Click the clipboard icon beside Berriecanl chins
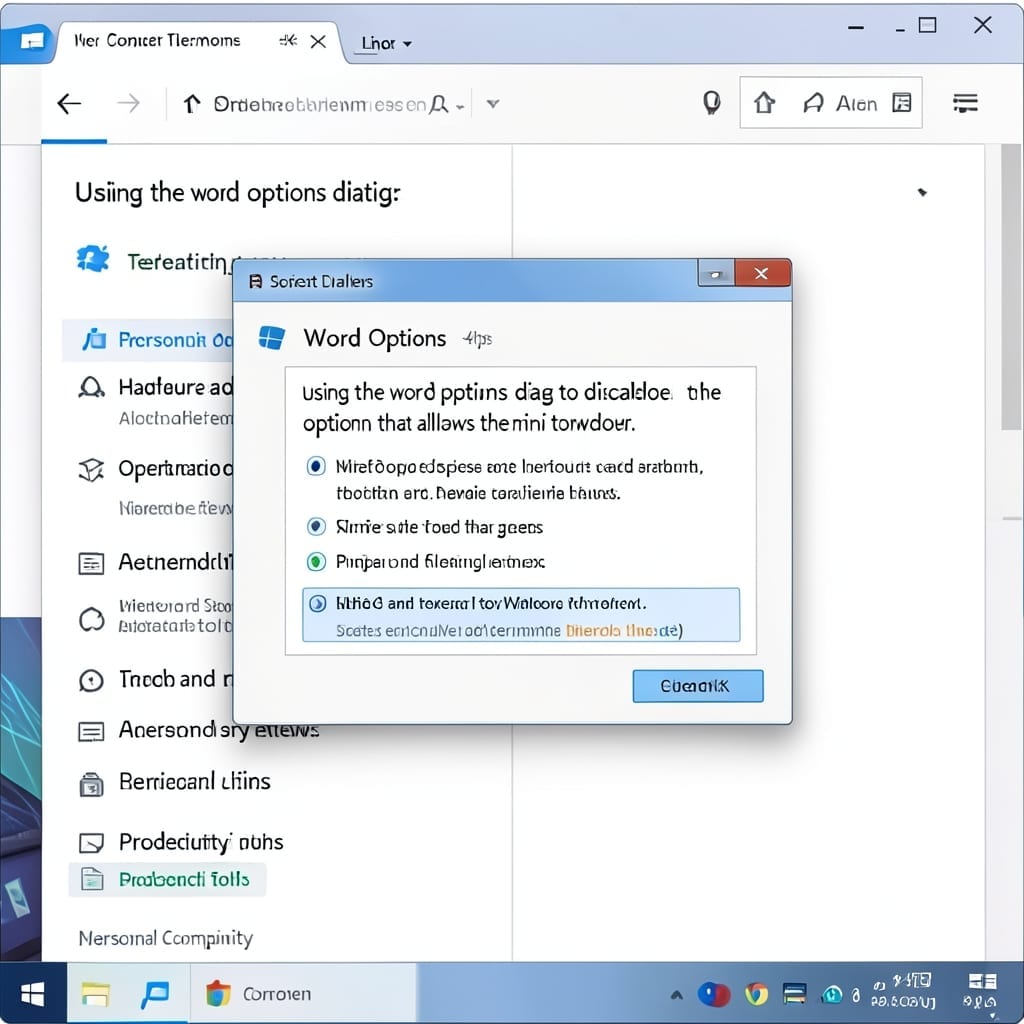The image size is (1024, 1024). point(91,784)
